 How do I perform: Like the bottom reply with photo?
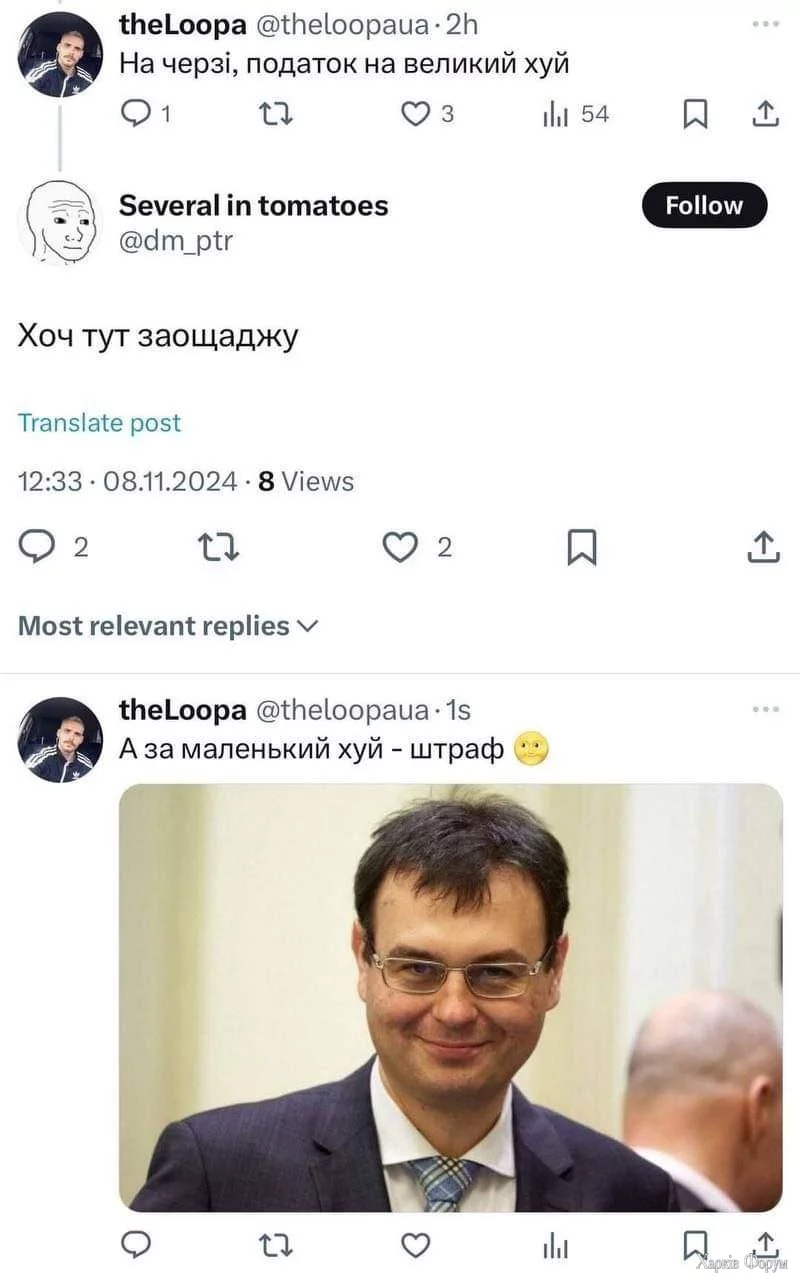coord(415,1244)
